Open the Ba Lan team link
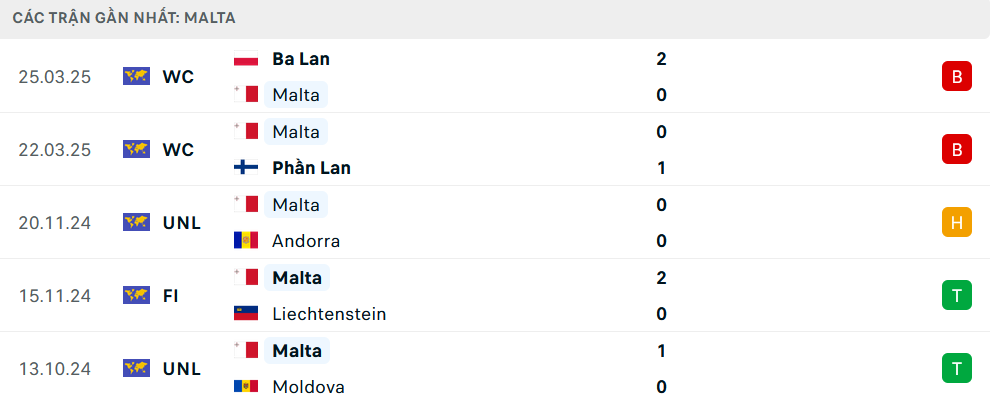 coord(301,59)
